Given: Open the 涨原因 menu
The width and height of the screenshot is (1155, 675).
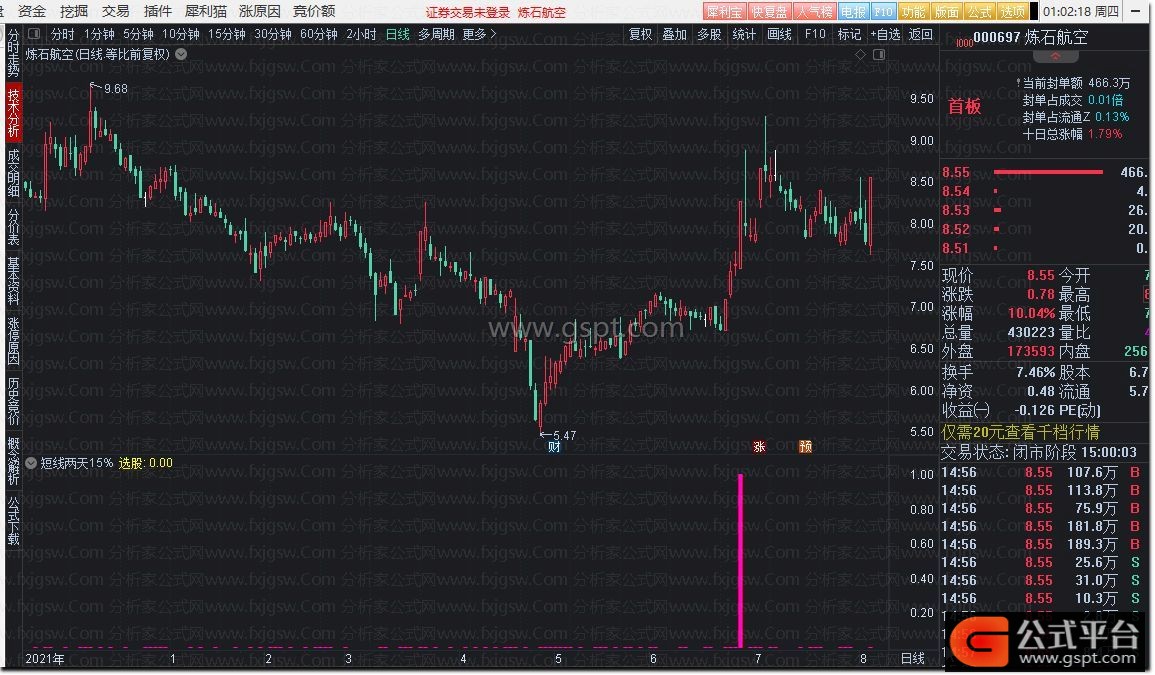Looking at the screenshot, I should (x=259, y=11).
